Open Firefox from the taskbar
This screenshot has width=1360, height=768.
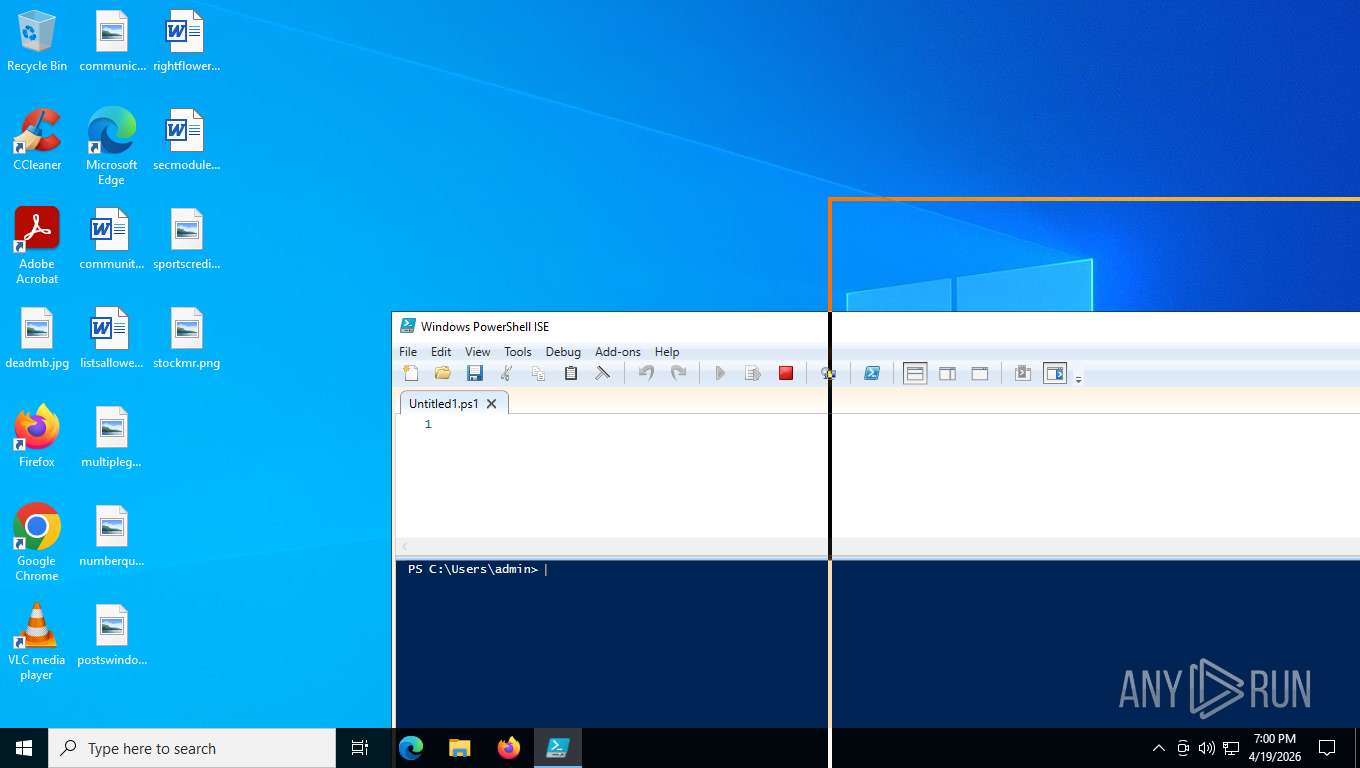(508, 748)
